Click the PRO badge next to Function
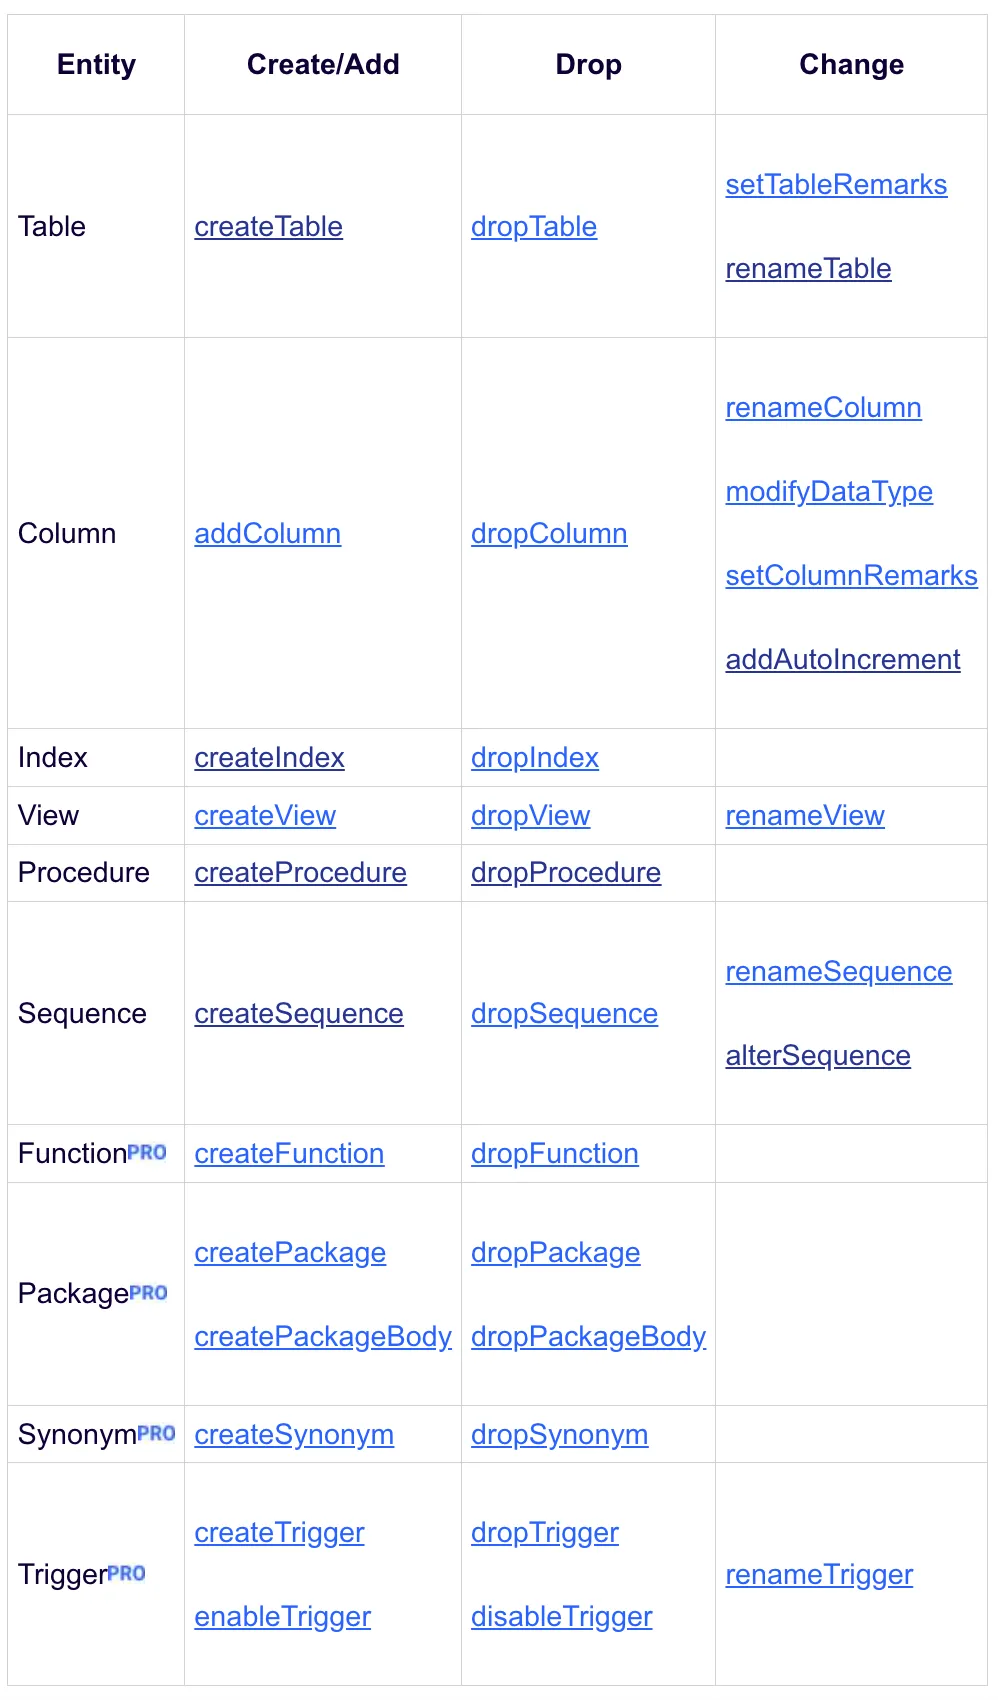998x1700 pixels. [x=147, y=1152]
